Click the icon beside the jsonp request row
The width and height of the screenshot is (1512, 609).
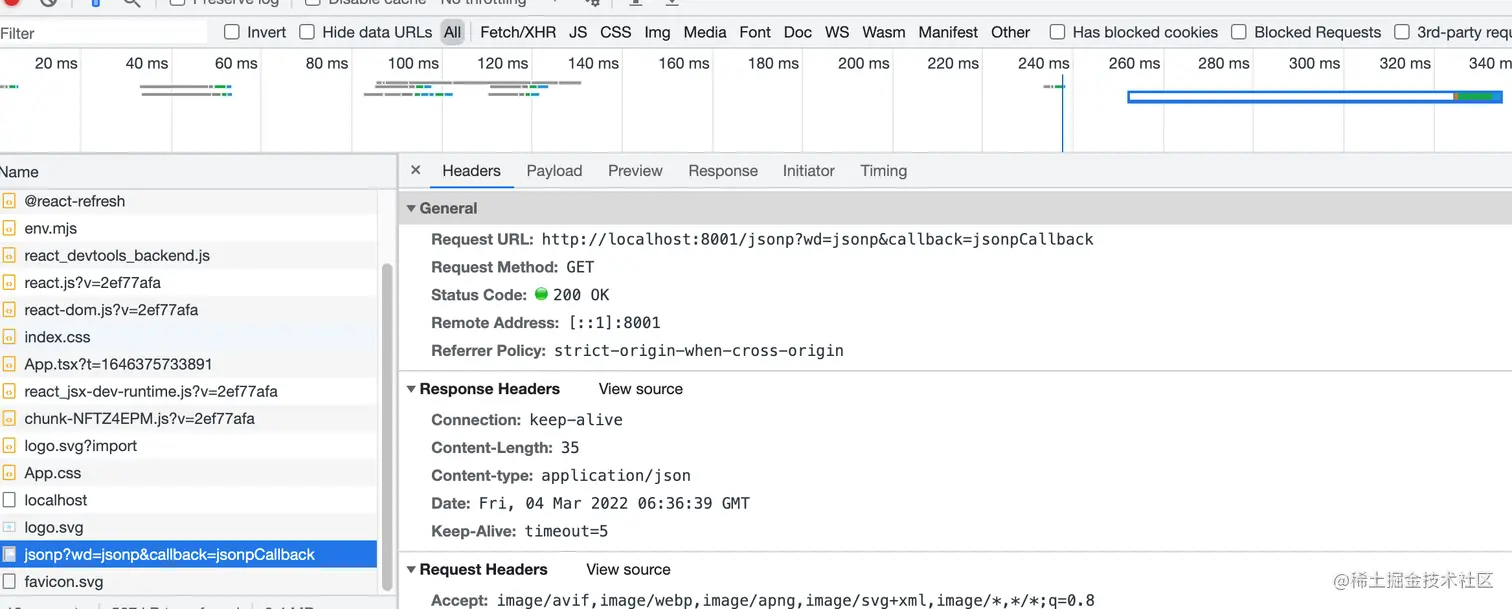(9, 554)
